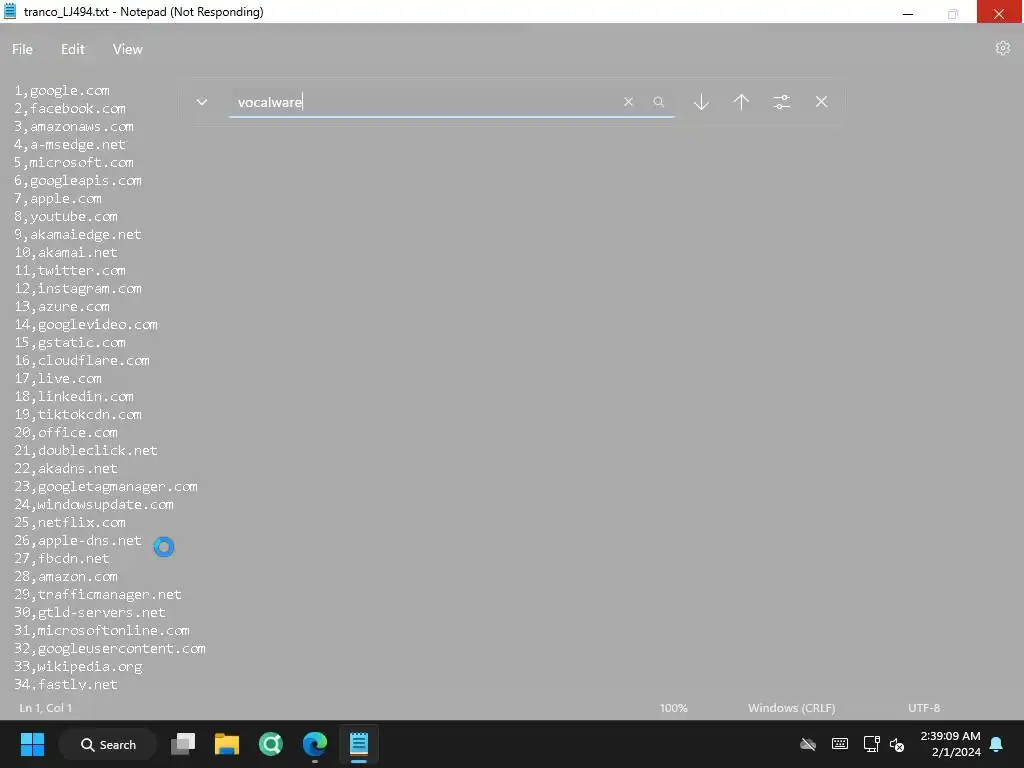Click Windows (CRLF) in status bar
Viewport: 1024px width, 768px height.
pyautogui.click(x=792, y=708)
